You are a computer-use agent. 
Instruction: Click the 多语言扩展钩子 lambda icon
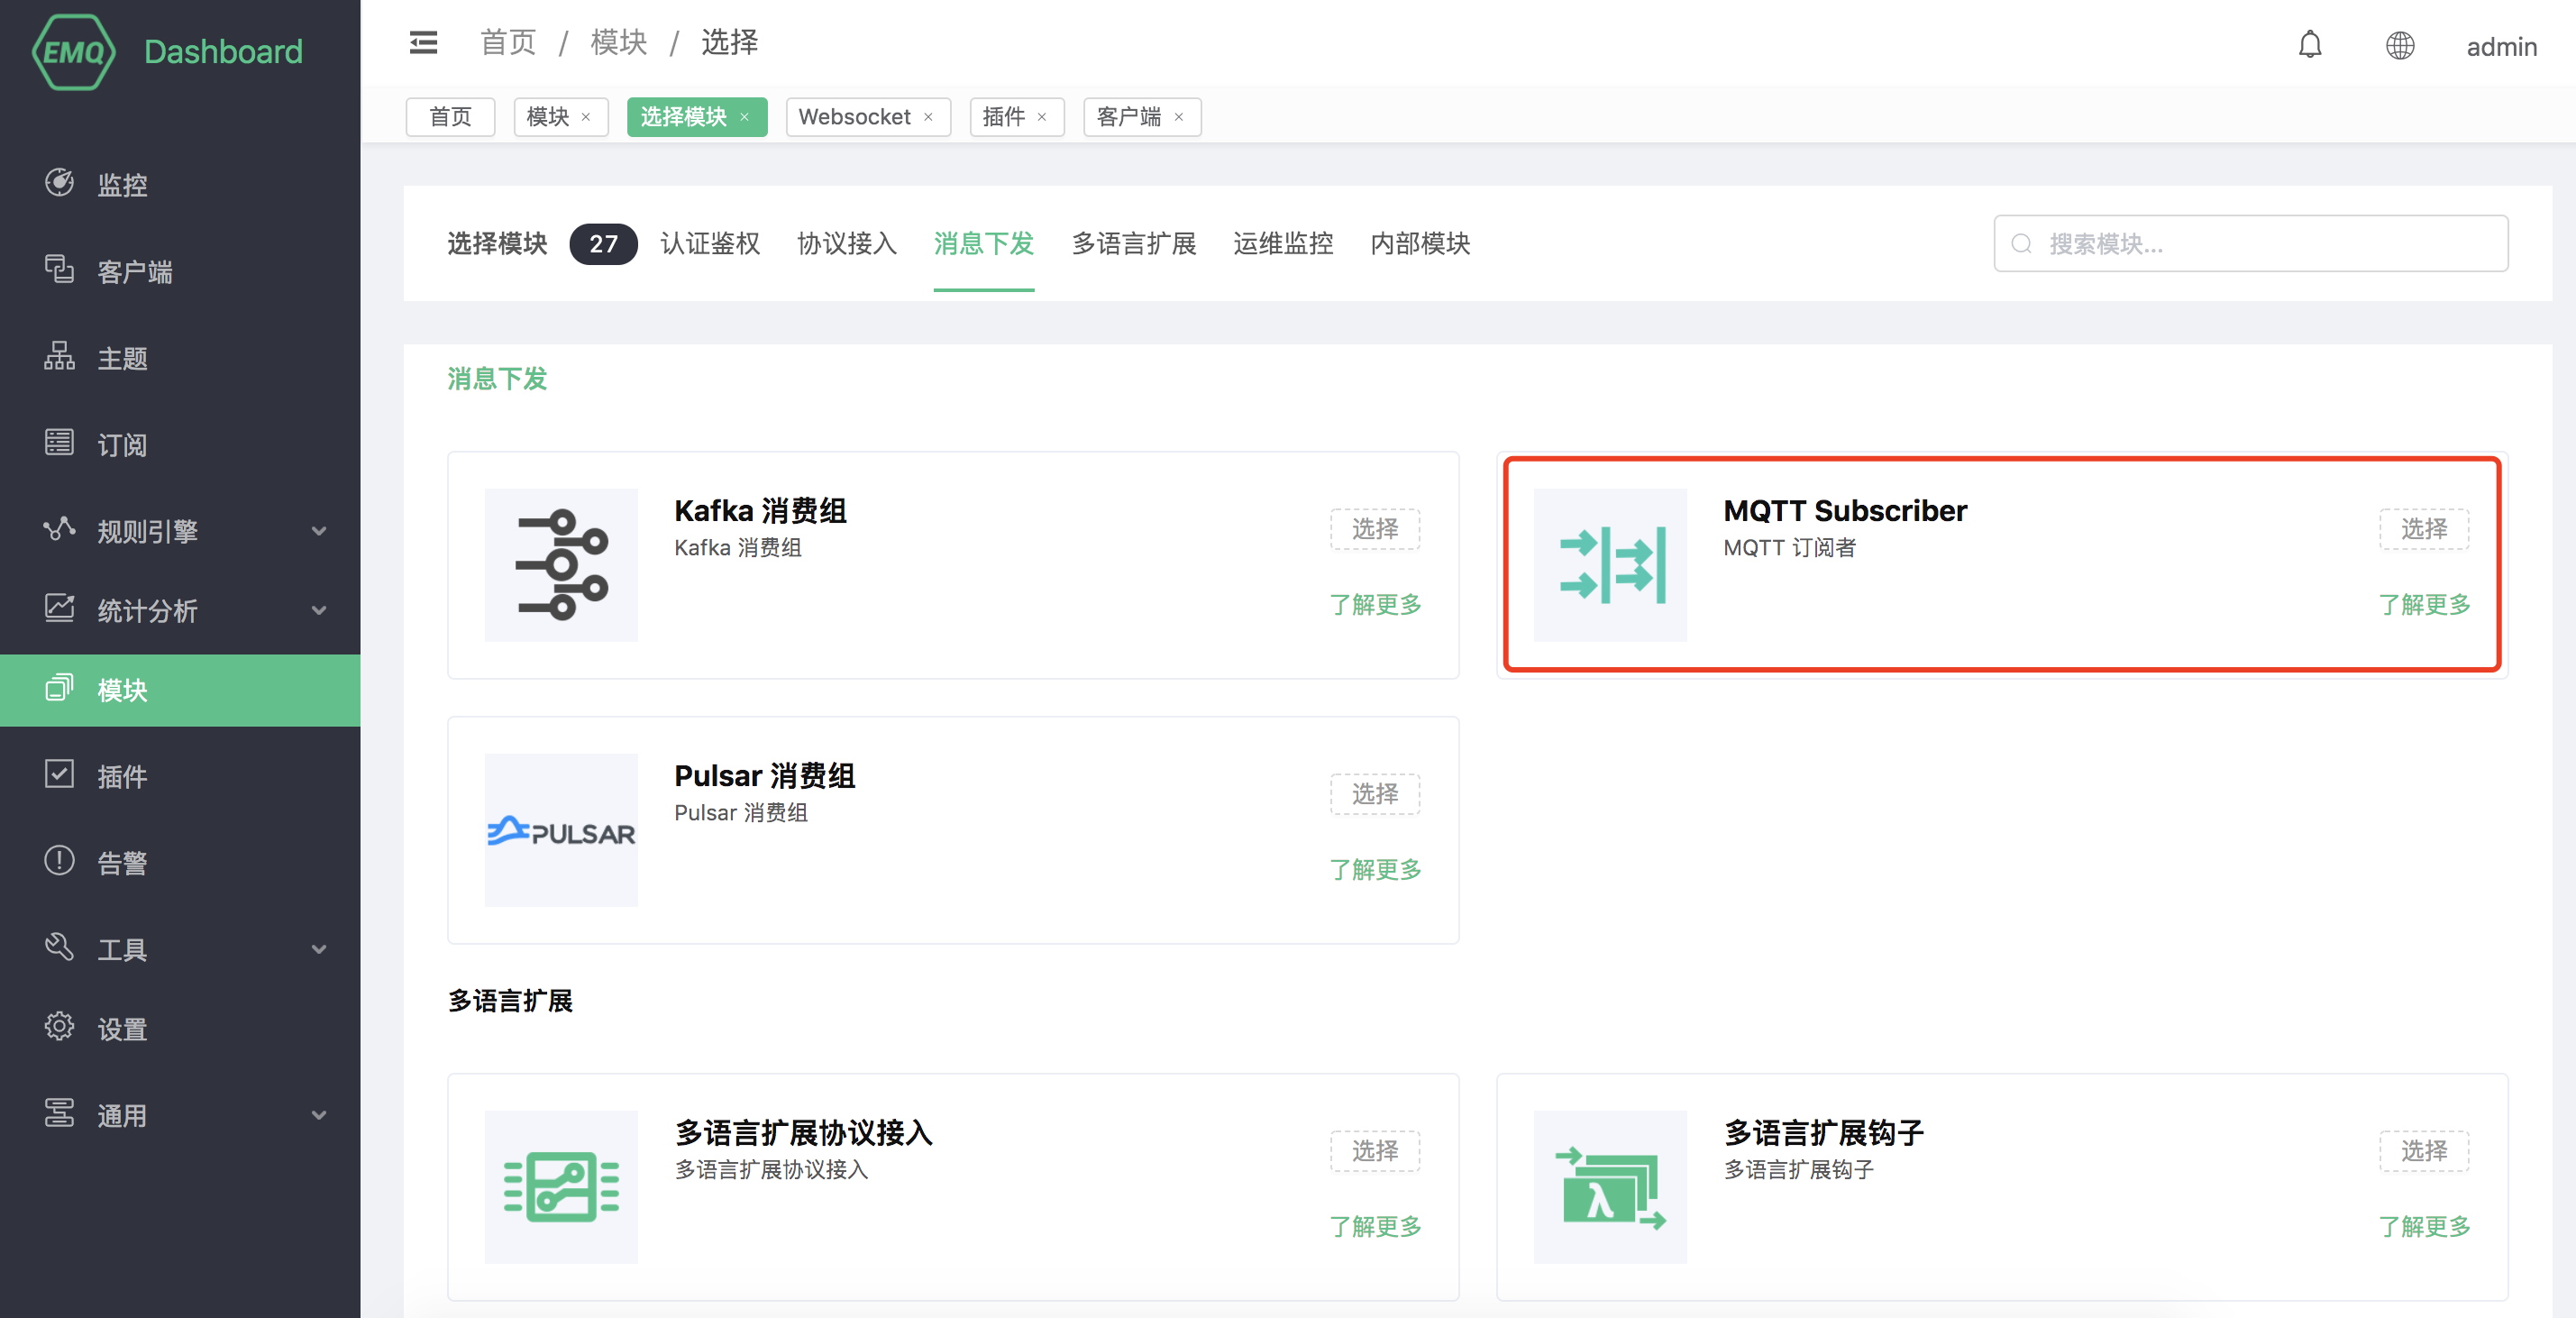[1610, 1187]
